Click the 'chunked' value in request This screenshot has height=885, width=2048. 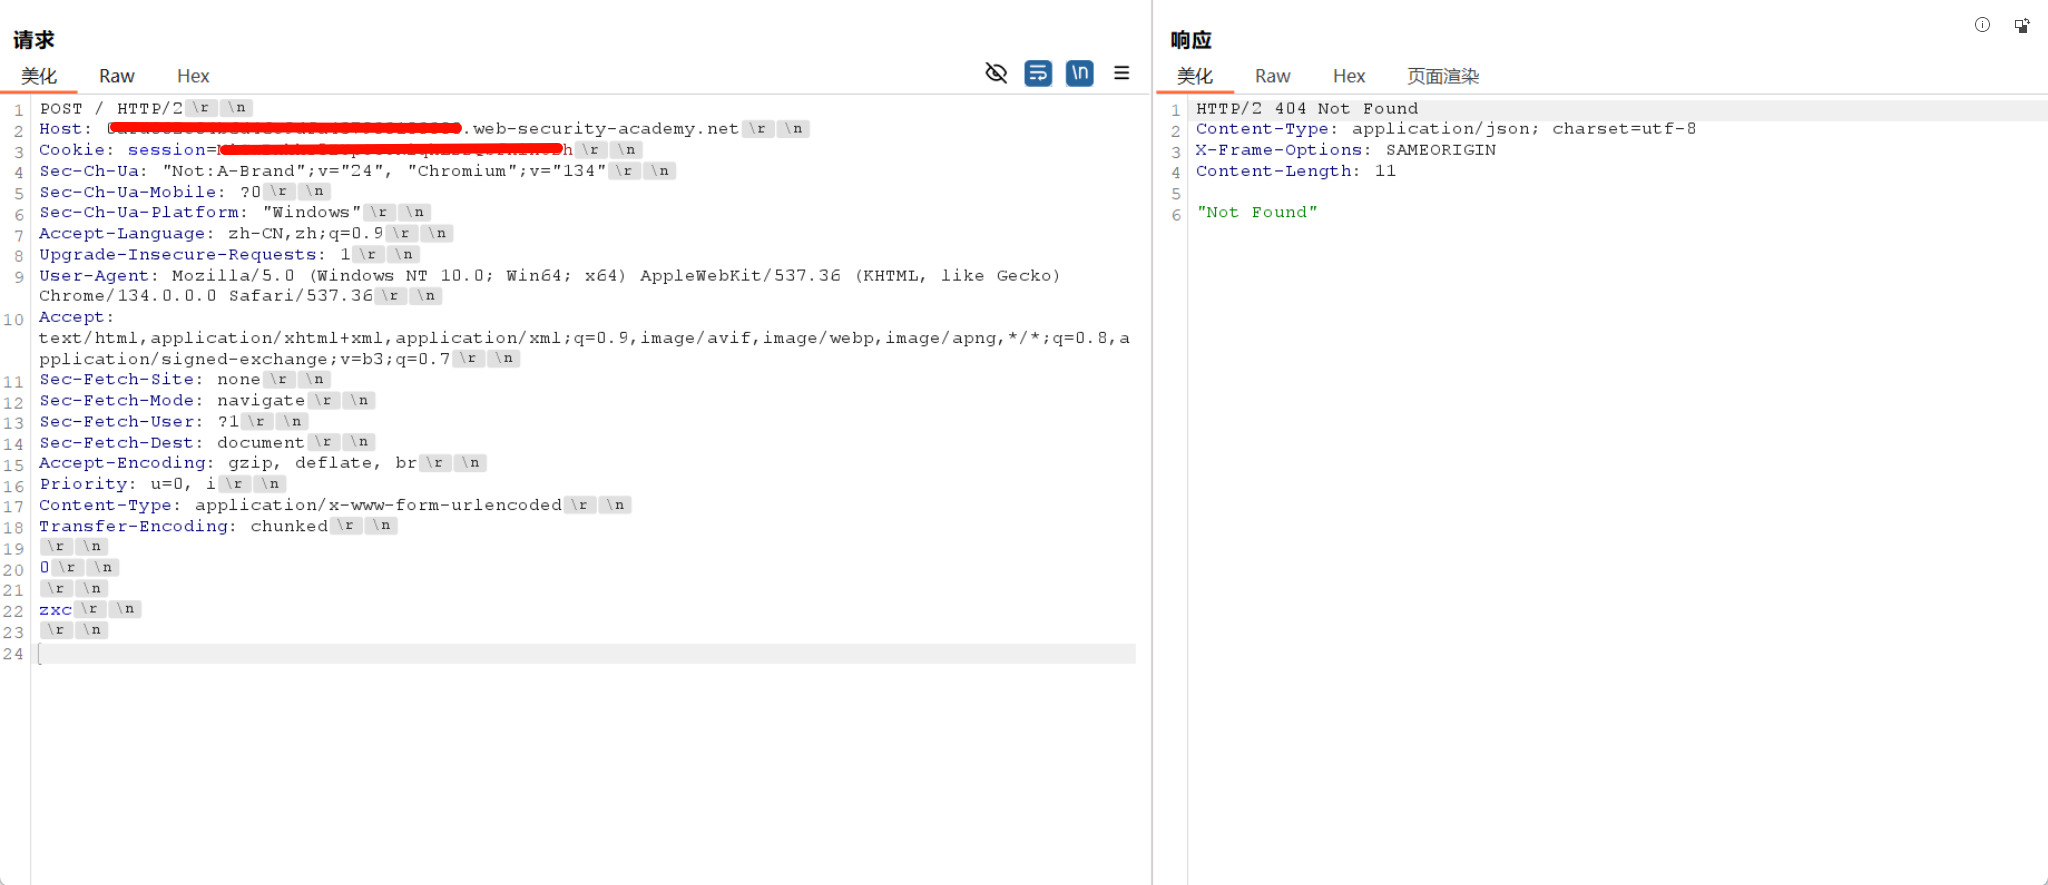(x=289, y=525)
